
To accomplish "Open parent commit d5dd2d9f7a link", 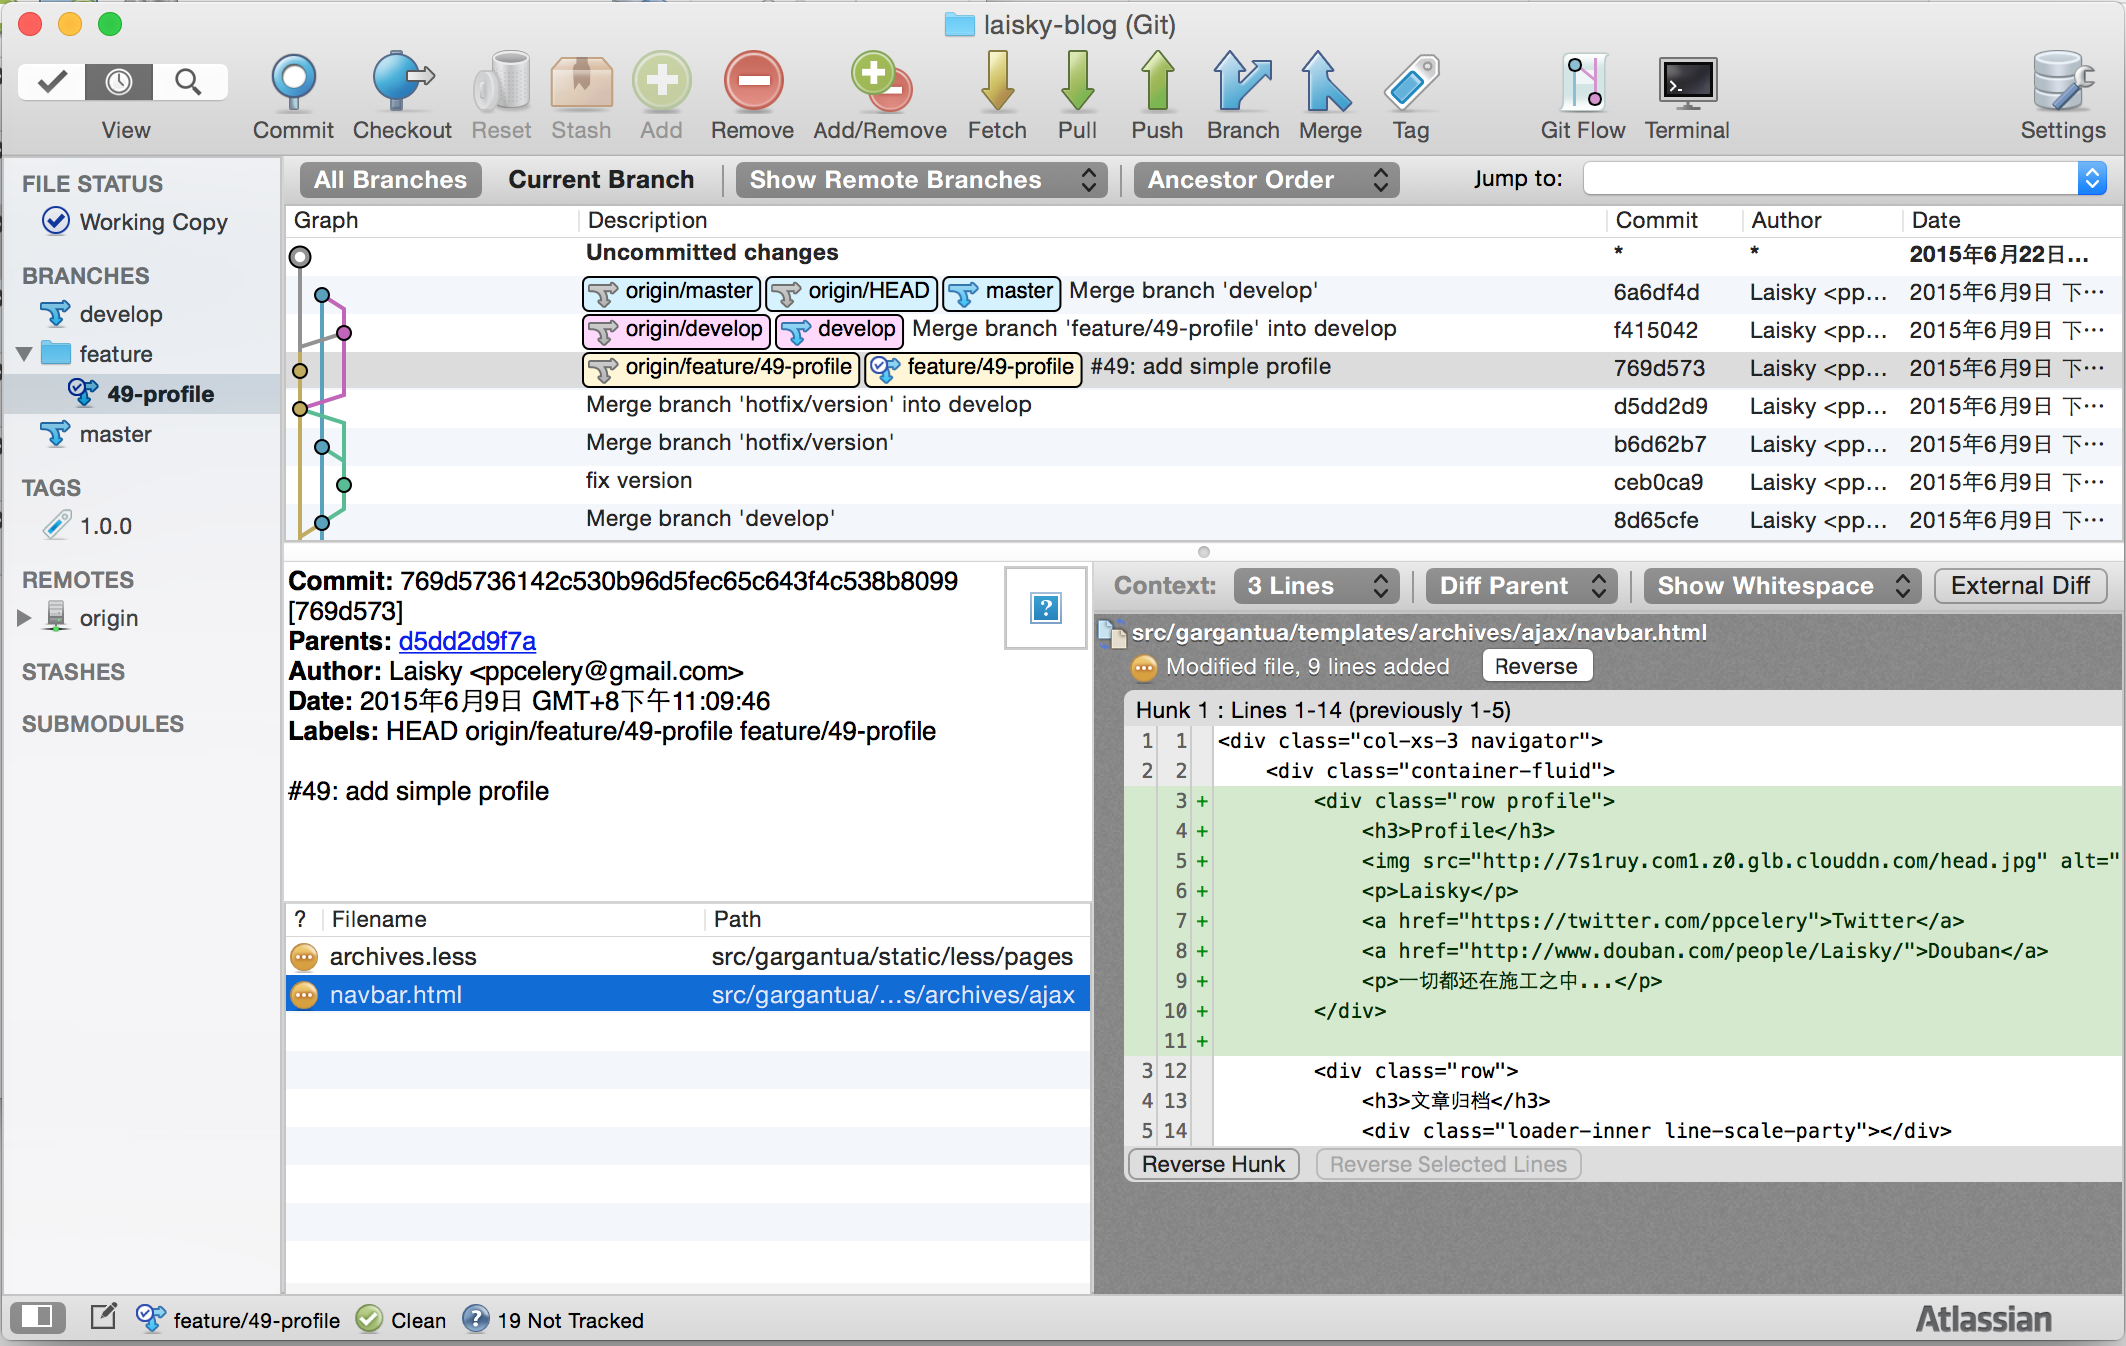I will click(467, 641).
